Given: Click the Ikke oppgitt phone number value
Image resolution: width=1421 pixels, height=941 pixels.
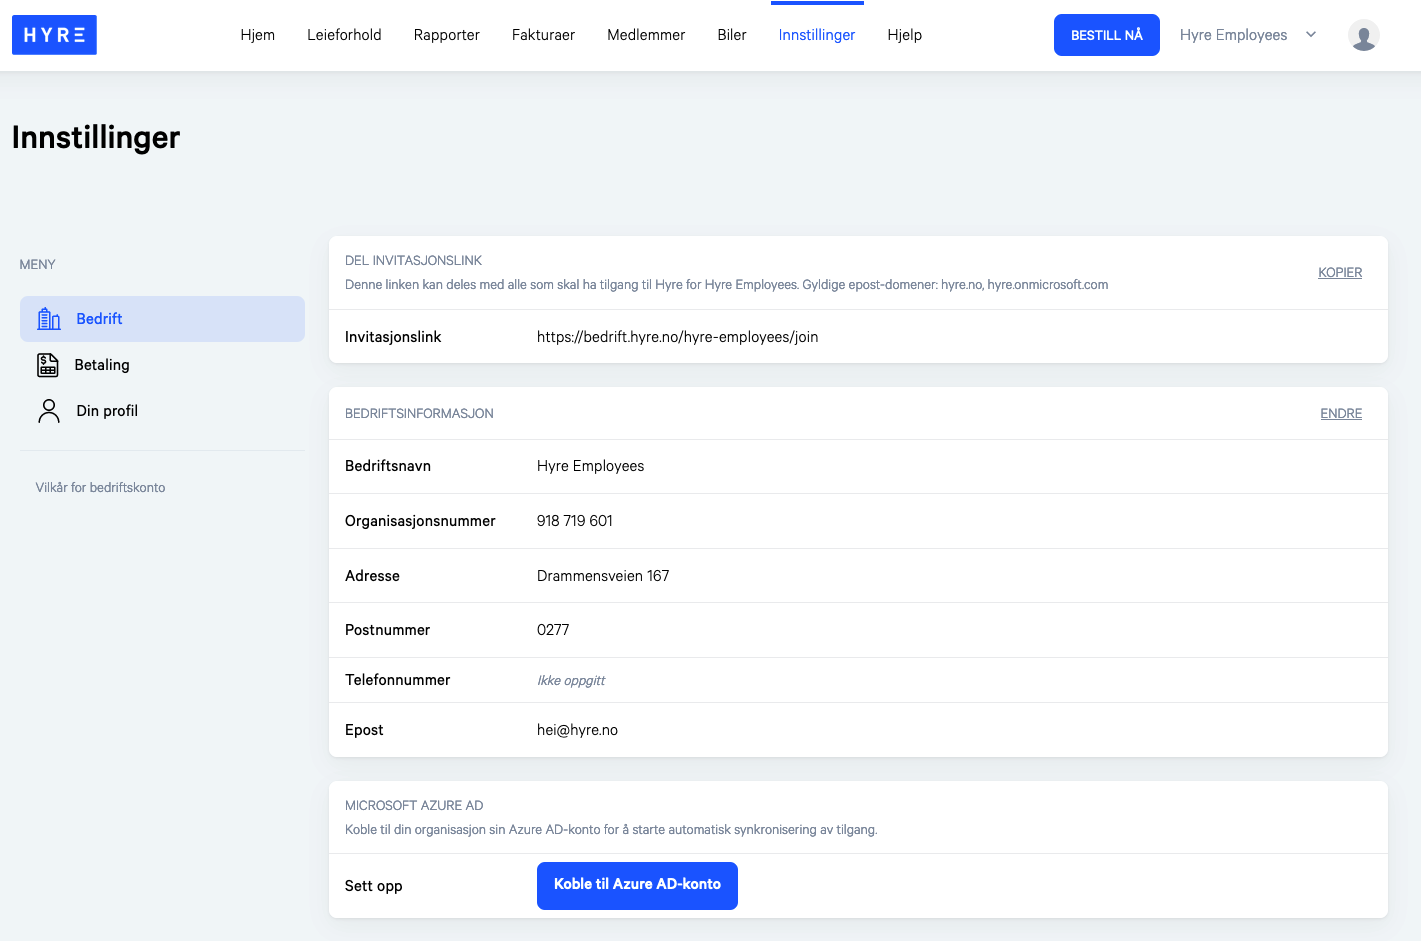Looking at the screenshot, I should 571,680.
